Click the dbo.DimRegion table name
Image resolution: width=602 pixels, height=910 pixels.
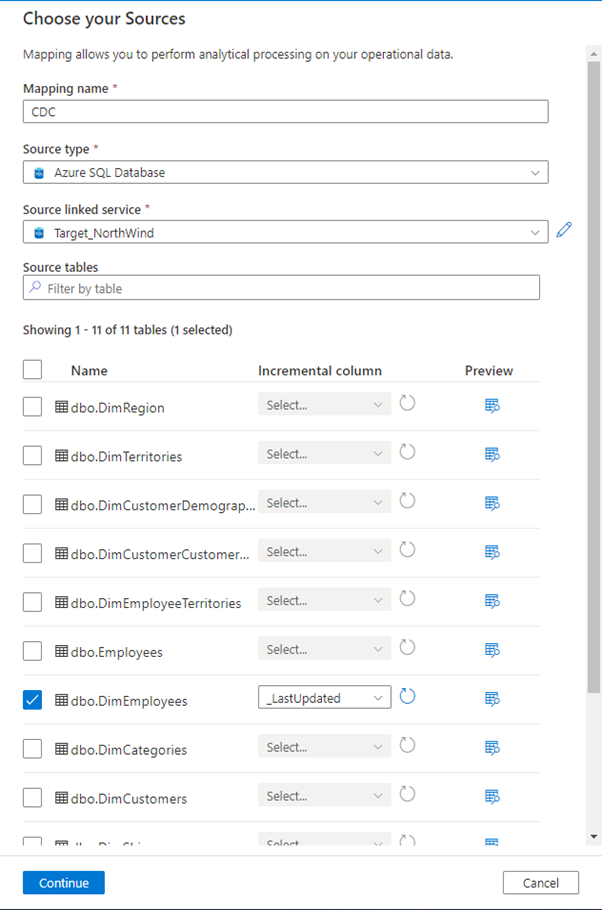pos(118,408)
